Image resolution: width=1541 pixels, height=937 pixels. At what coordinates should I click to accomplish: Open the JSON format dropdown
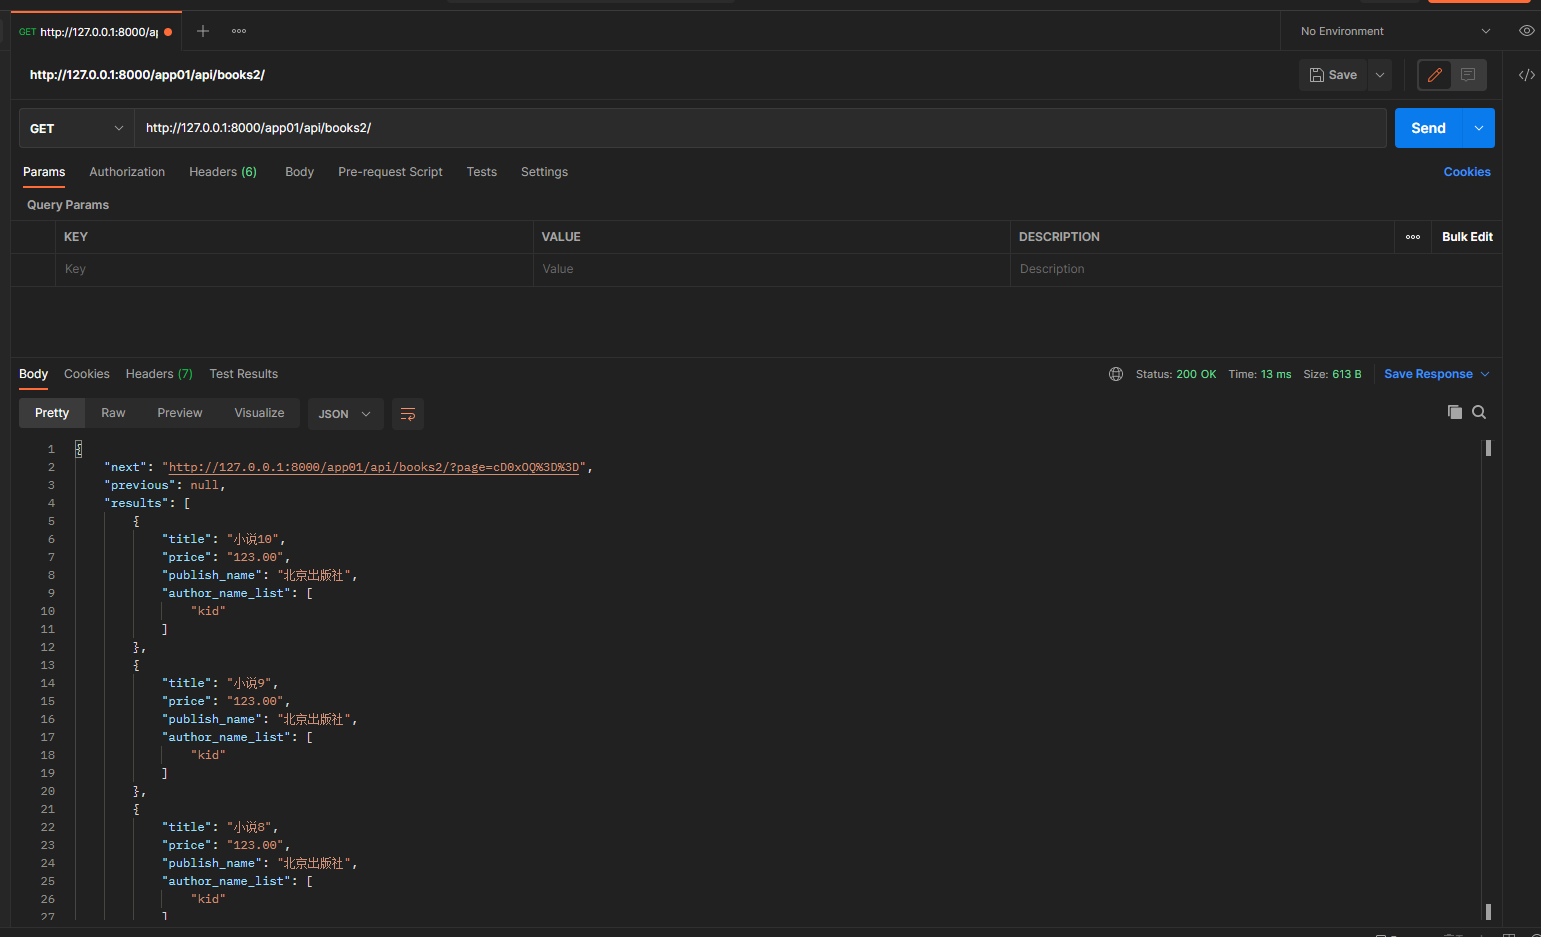(345, 414)
